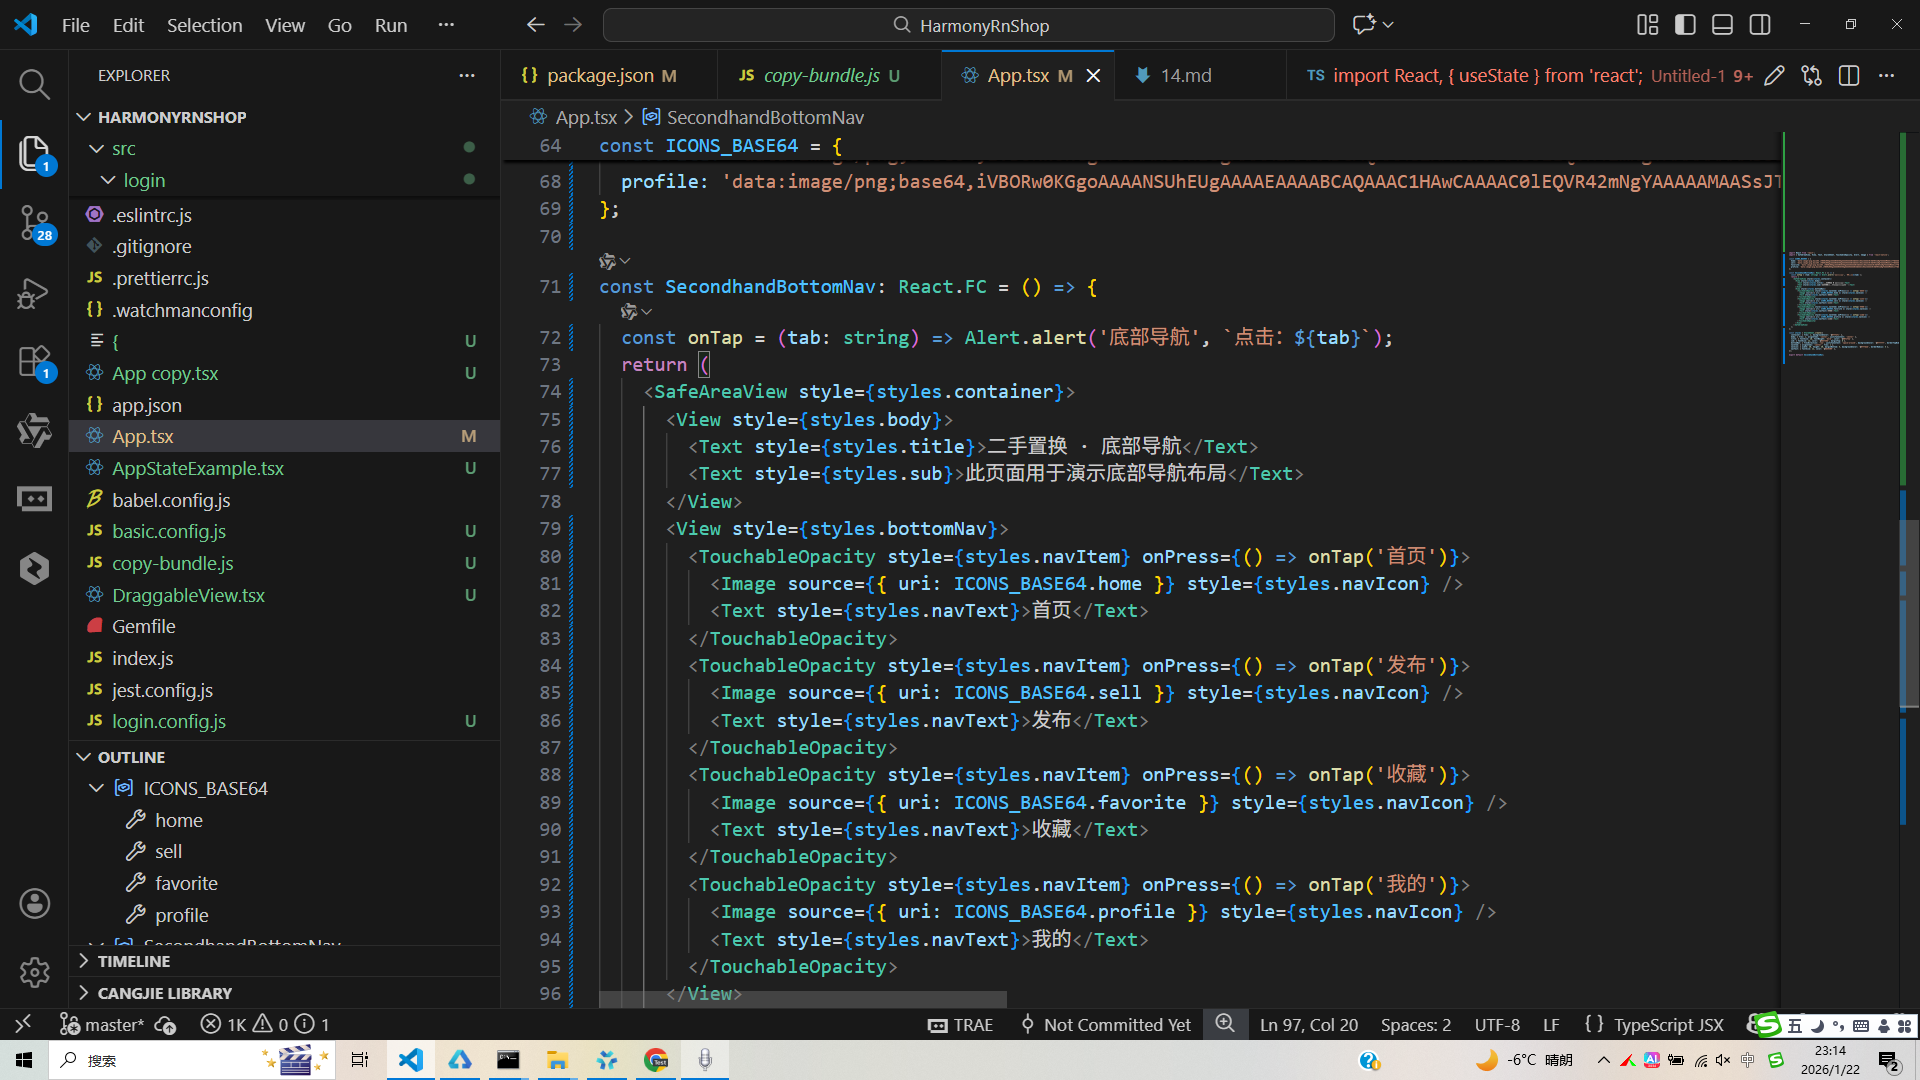Open the Accounts menu icon
Viewport: 1920px width, 1080px height.
coord(34,904)
